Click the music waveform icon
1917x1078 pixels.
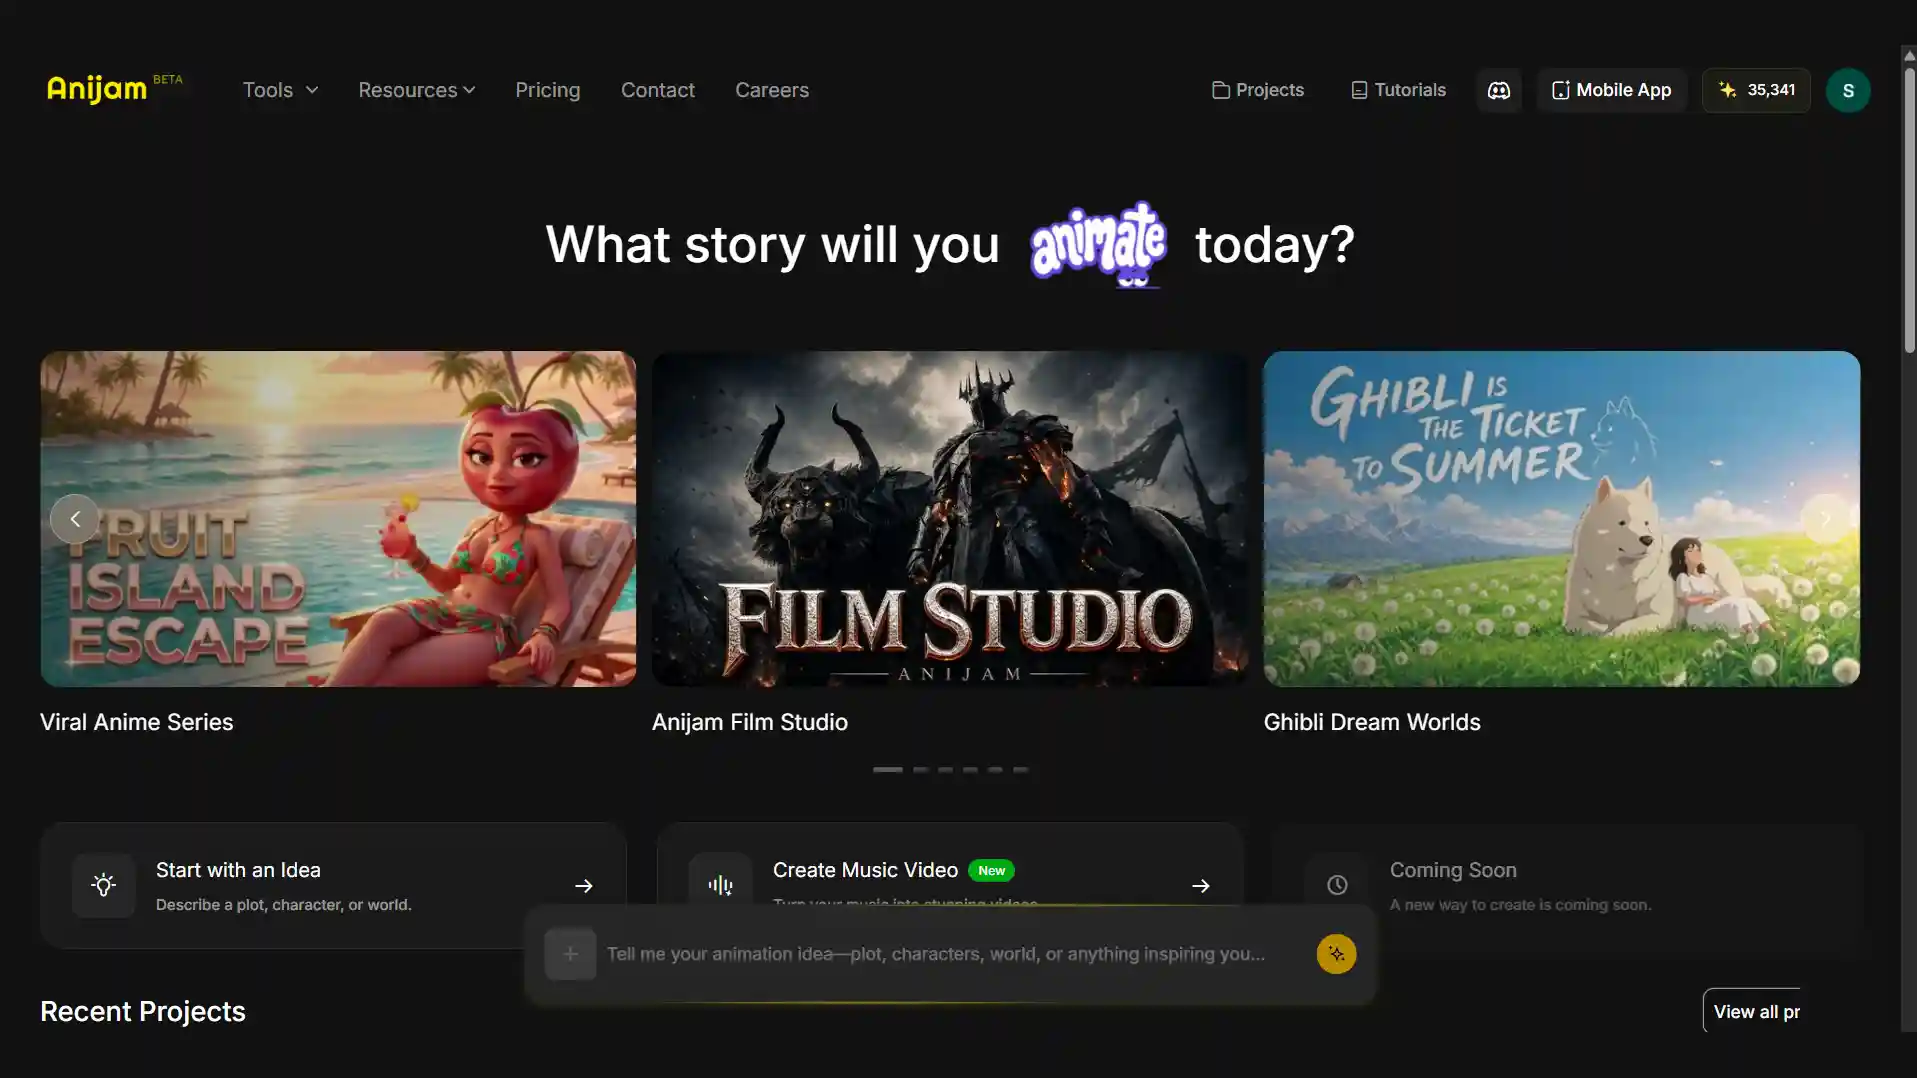(720, 883)
